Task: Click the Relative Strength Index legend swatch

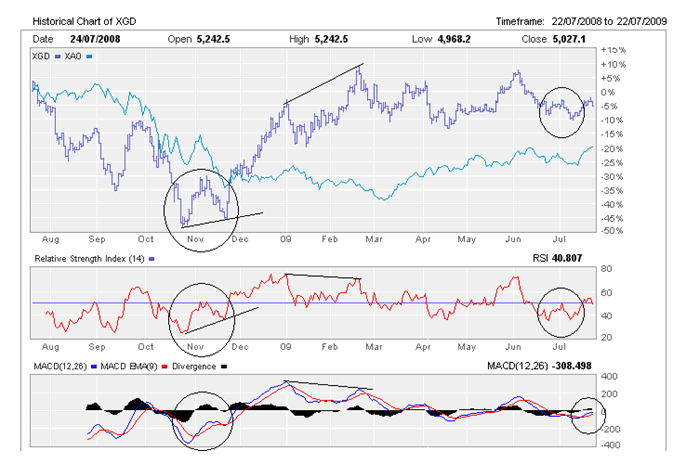Action: click(x=151, y=258)
